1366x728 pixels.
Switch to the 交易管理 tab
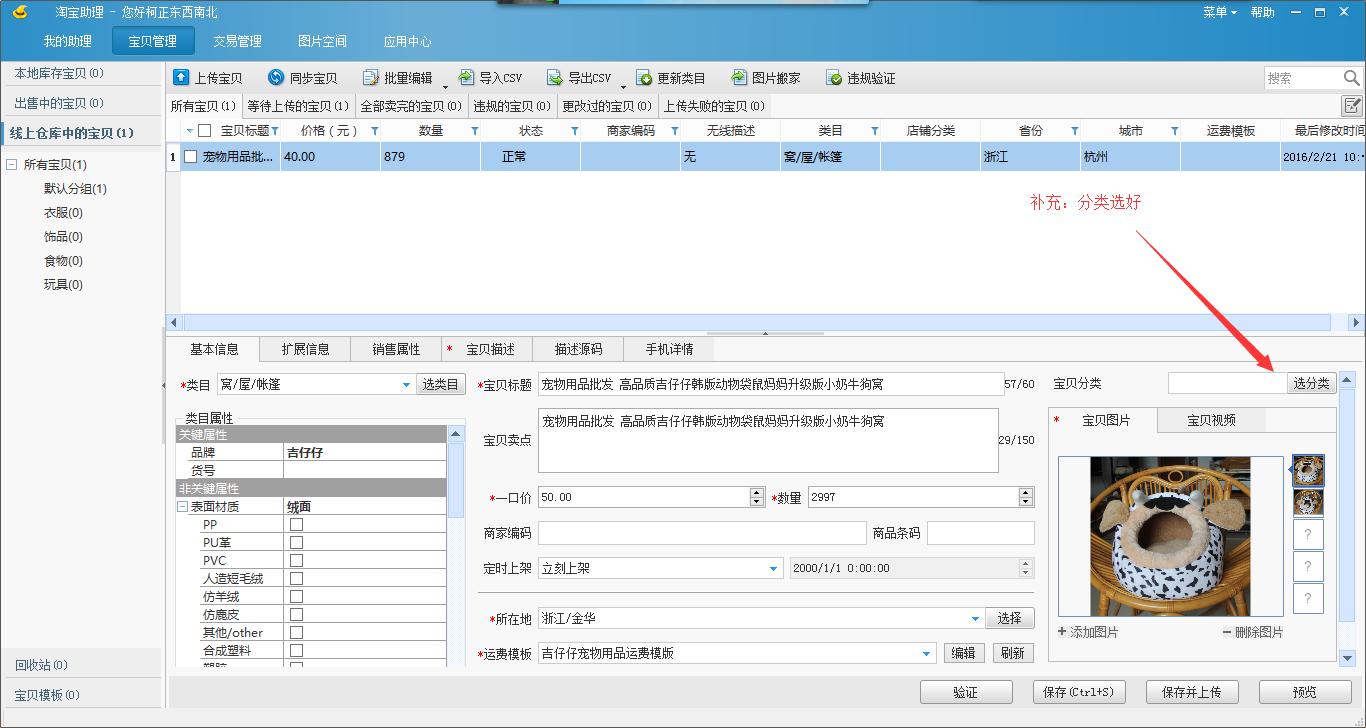point(238,41)
